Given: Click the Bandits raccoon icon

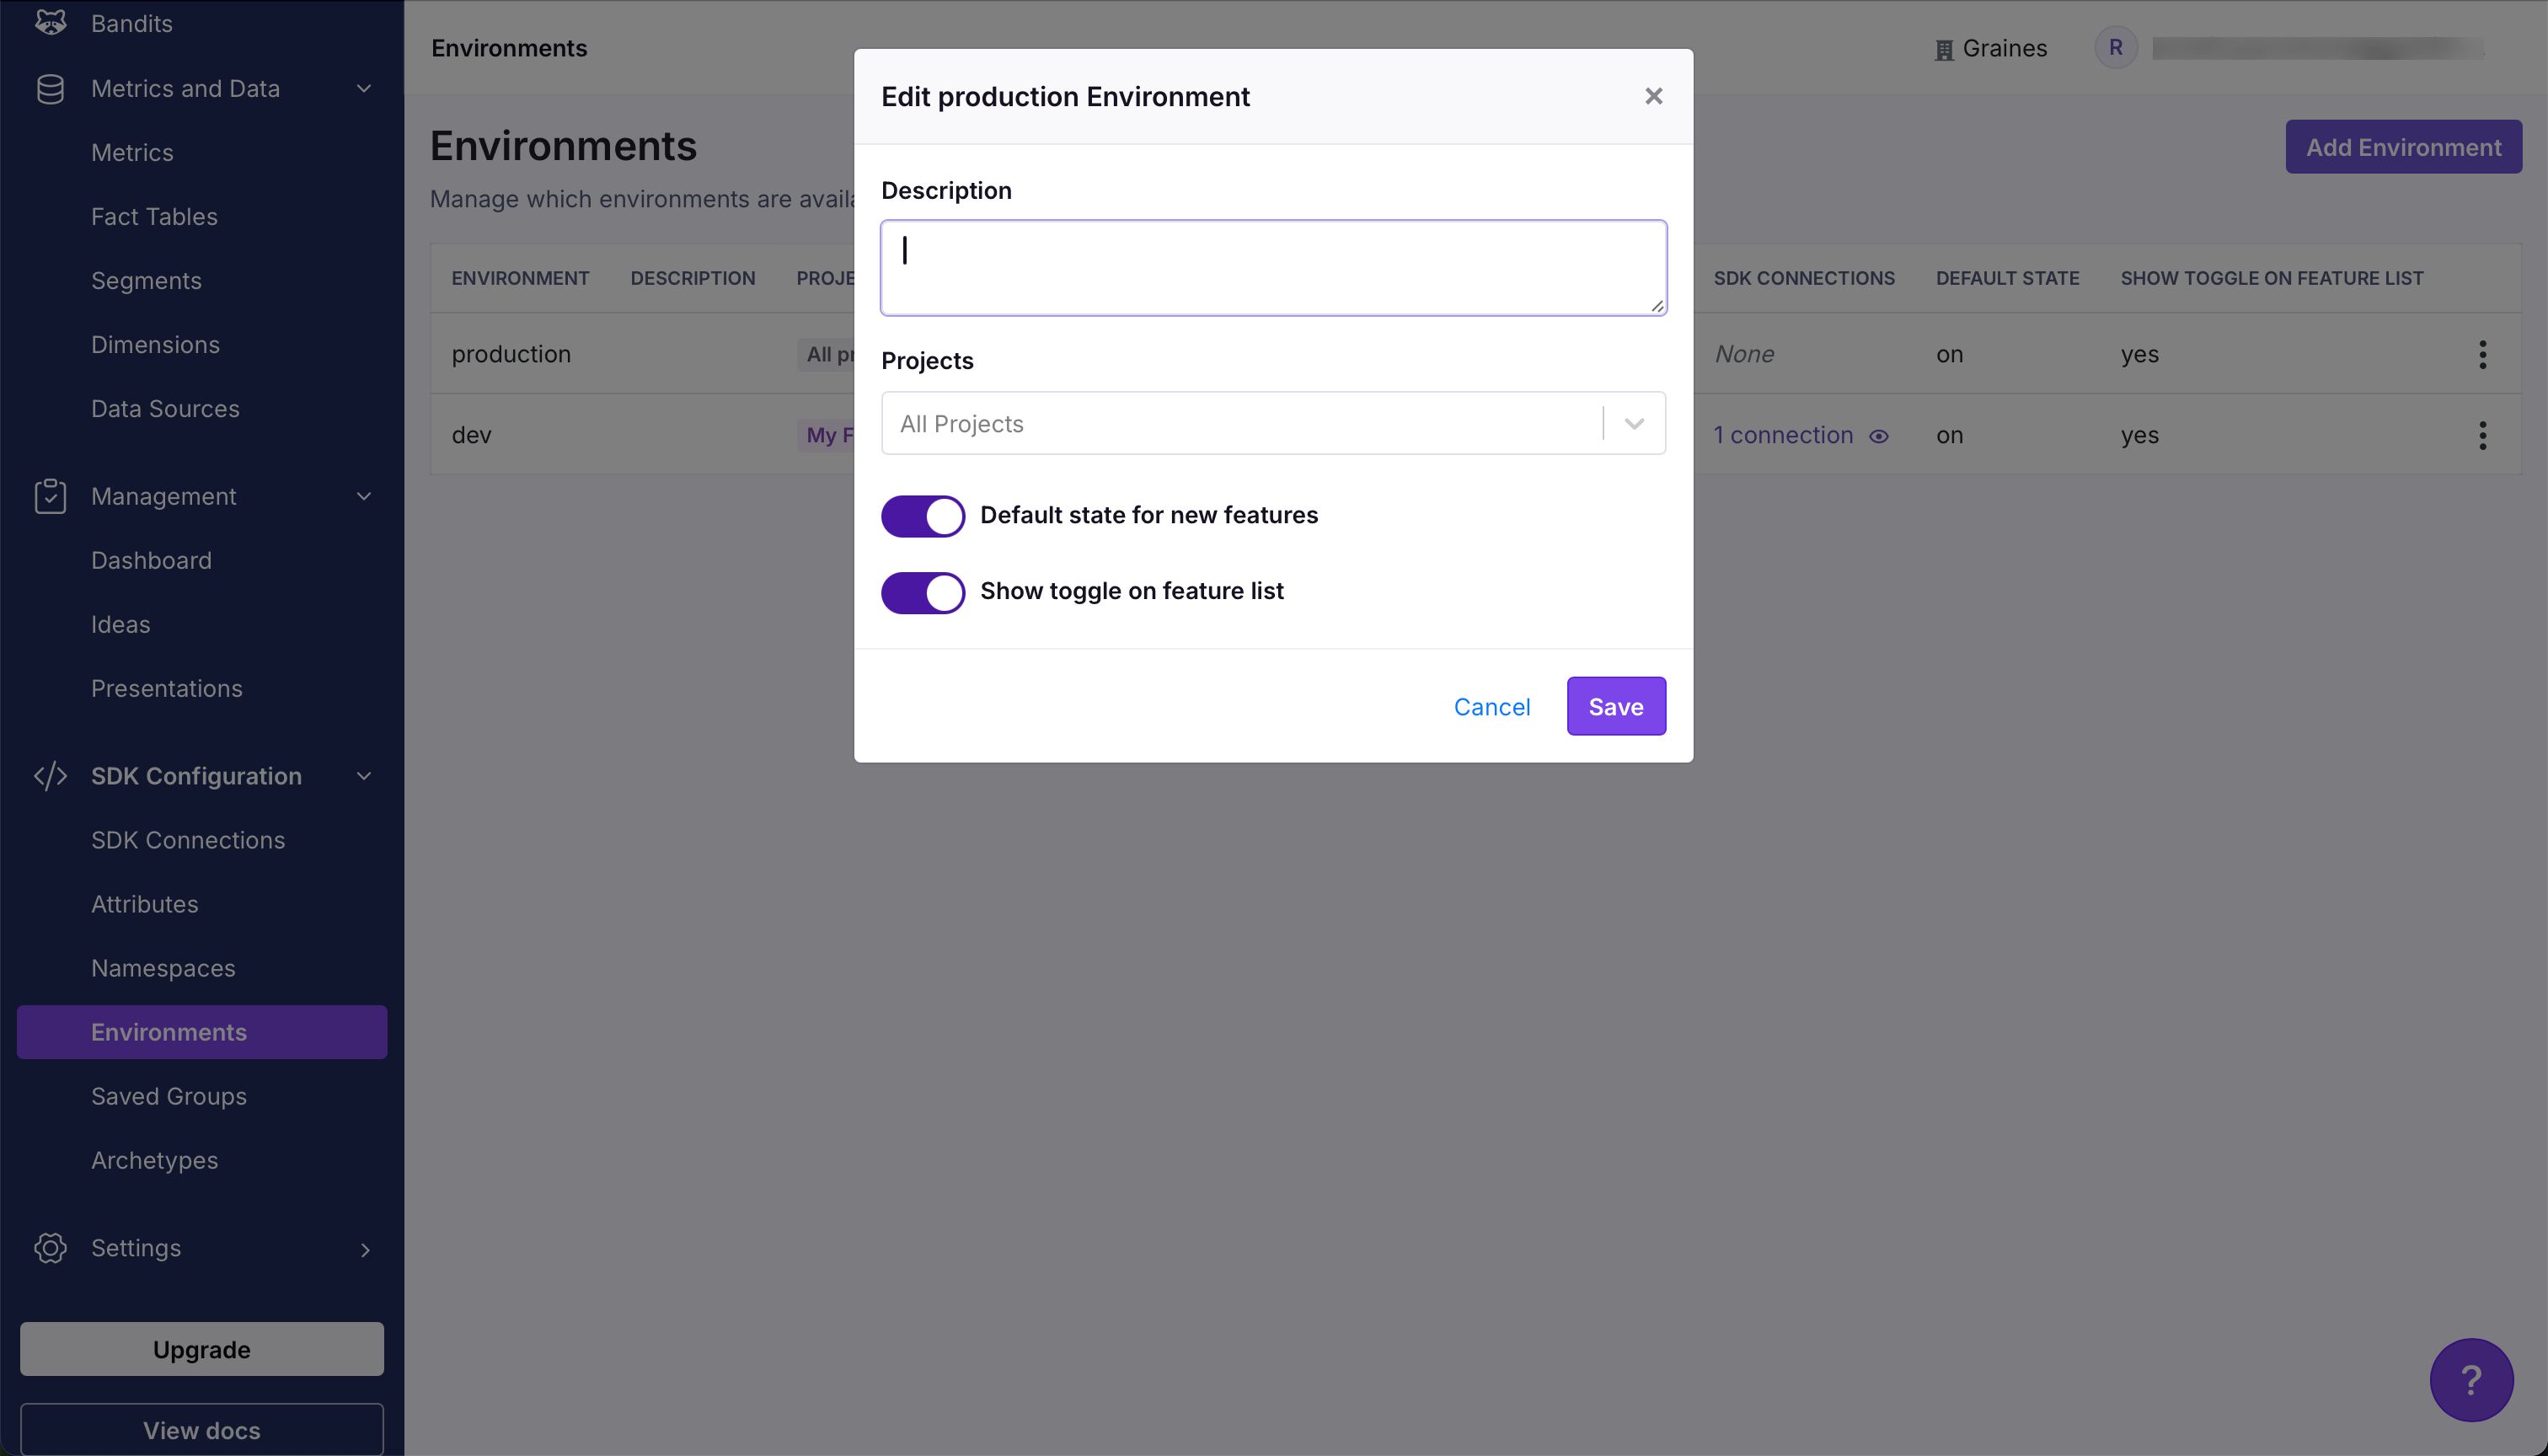Looking at the screenshot, I should (50, 22).
